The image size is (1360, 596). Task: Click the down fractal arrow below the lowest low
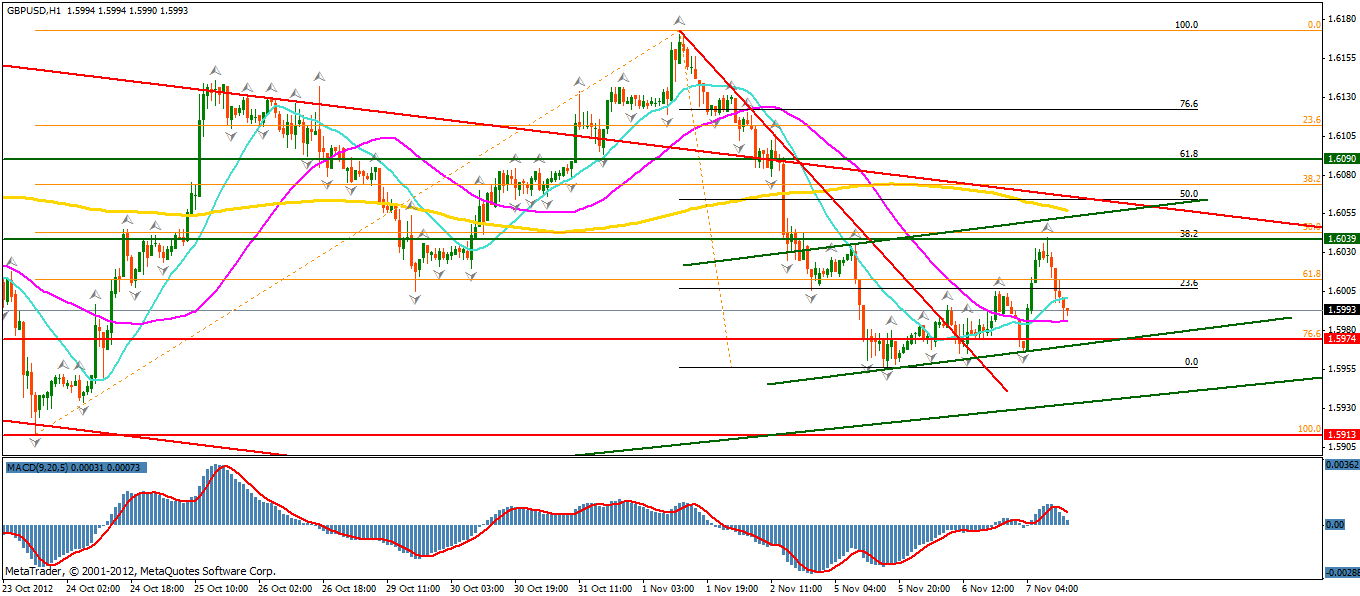[37, 439]
